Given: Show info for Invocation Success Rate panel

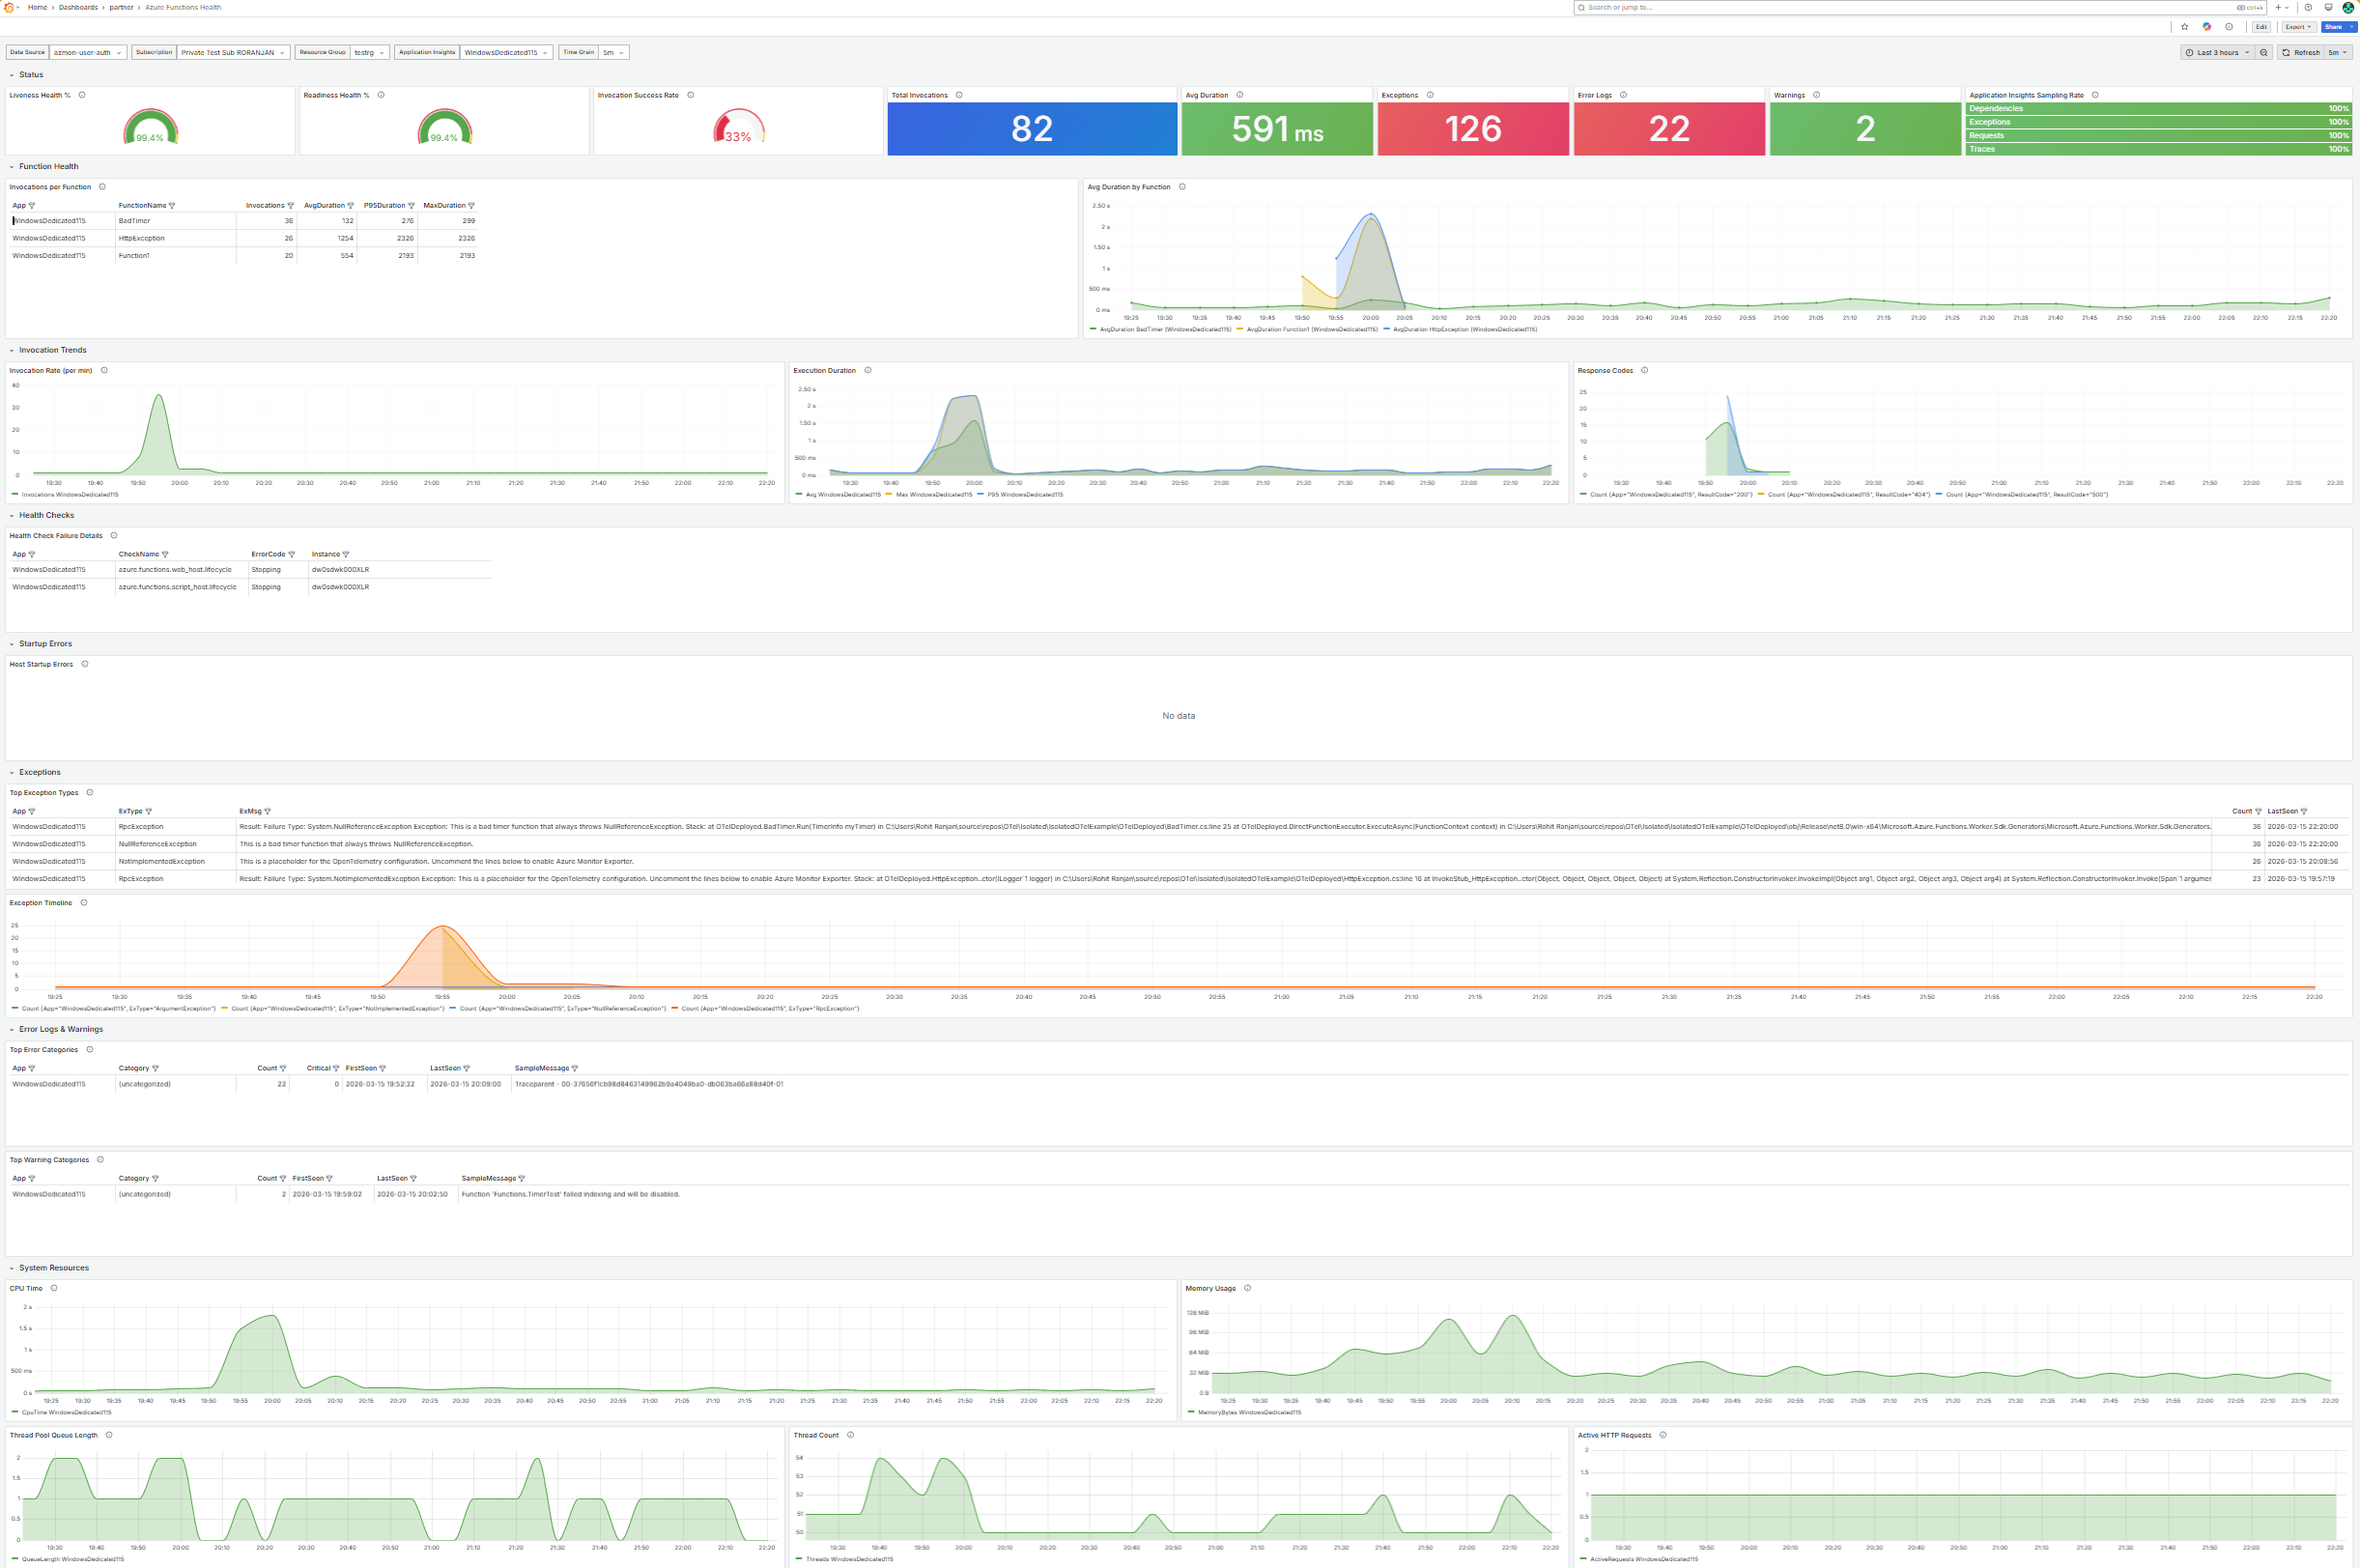Looking at the screenshot, I should 690,95.
